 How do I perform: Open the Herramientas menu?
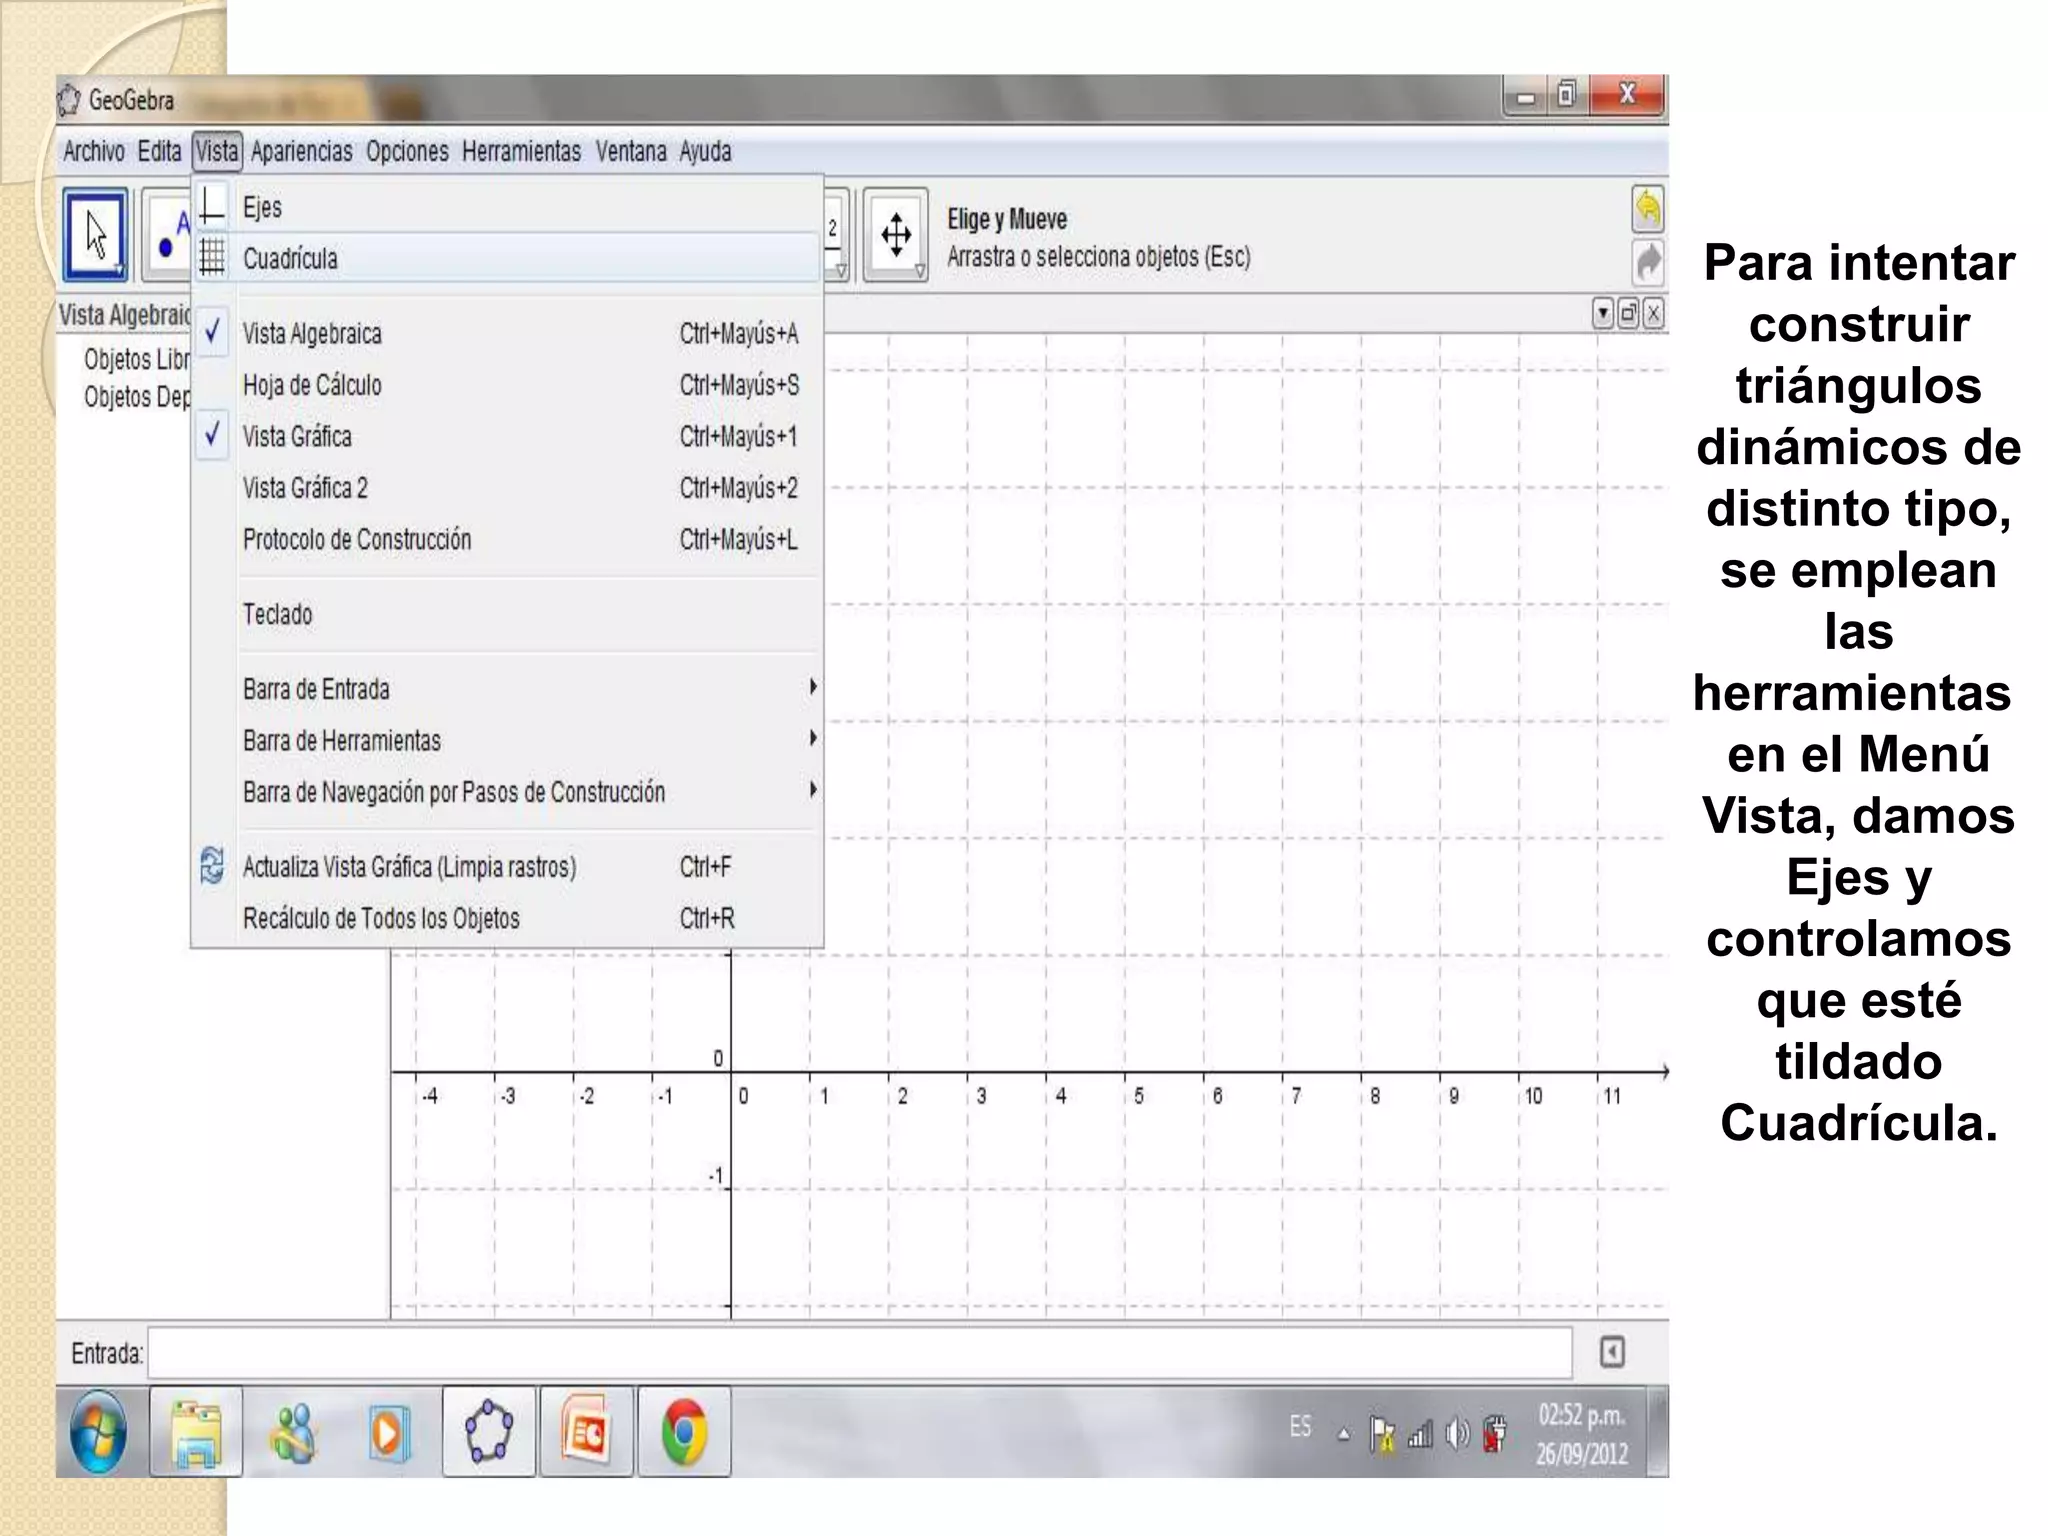521,151
